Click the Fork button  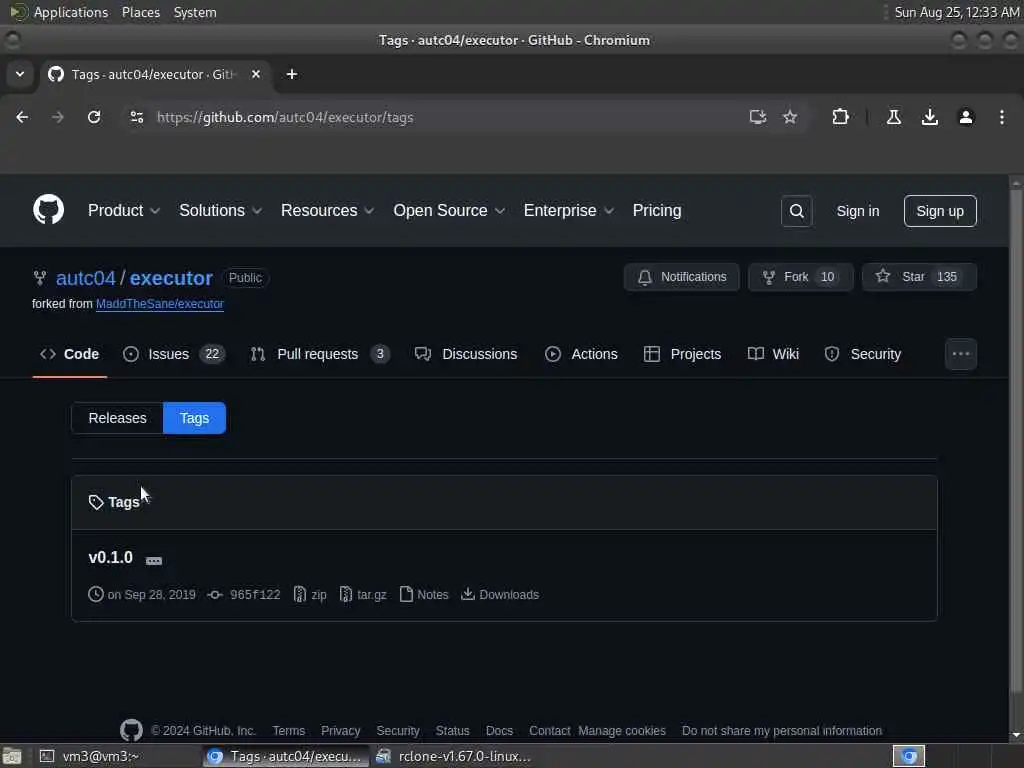[x=801, y=277]
